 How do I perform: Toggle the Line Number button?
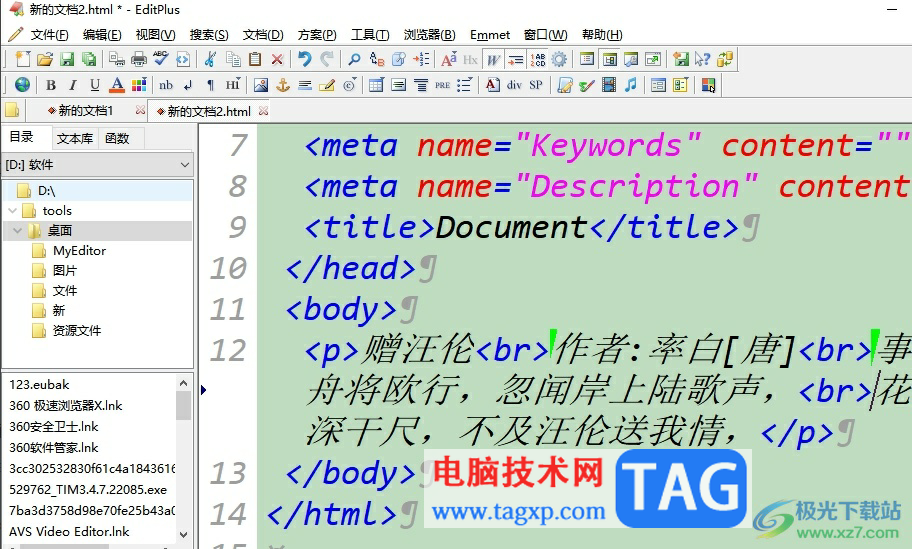[537, 59]
